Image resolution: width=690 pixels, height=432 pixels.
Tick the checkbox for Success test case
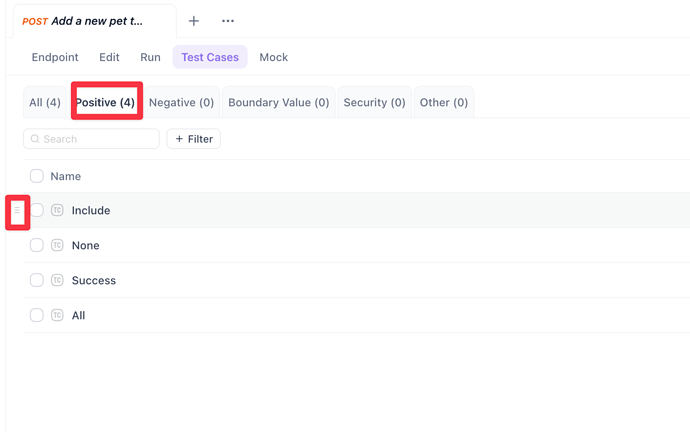[37, 281]
